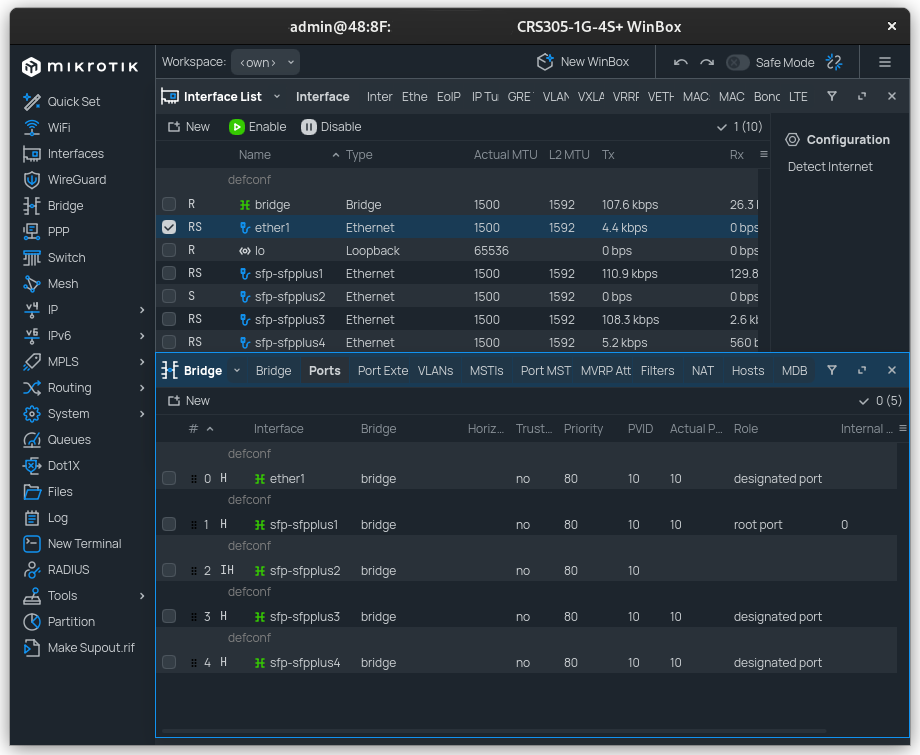Image resolution: width=920 pixels, height=755 pixels.
Task: Open the WireGuard section
Action: click(x=65, y=180)
